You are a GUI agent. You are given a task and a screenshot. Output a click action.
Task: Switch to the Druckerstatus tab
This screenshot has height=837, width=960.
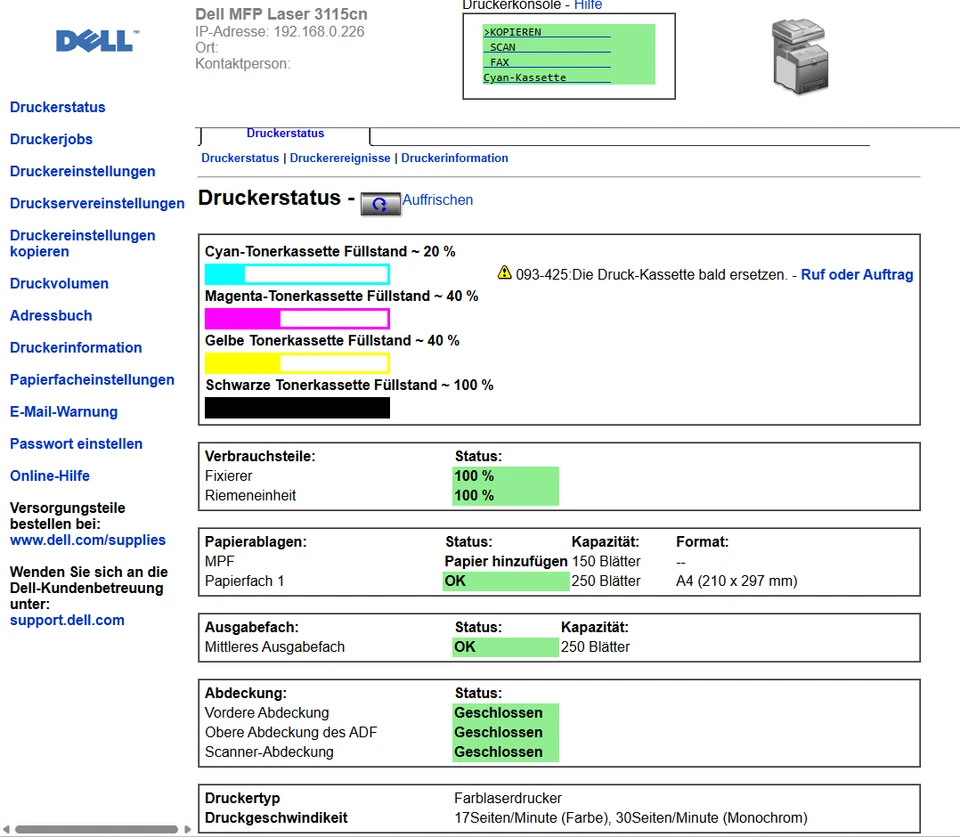point(285,133)
